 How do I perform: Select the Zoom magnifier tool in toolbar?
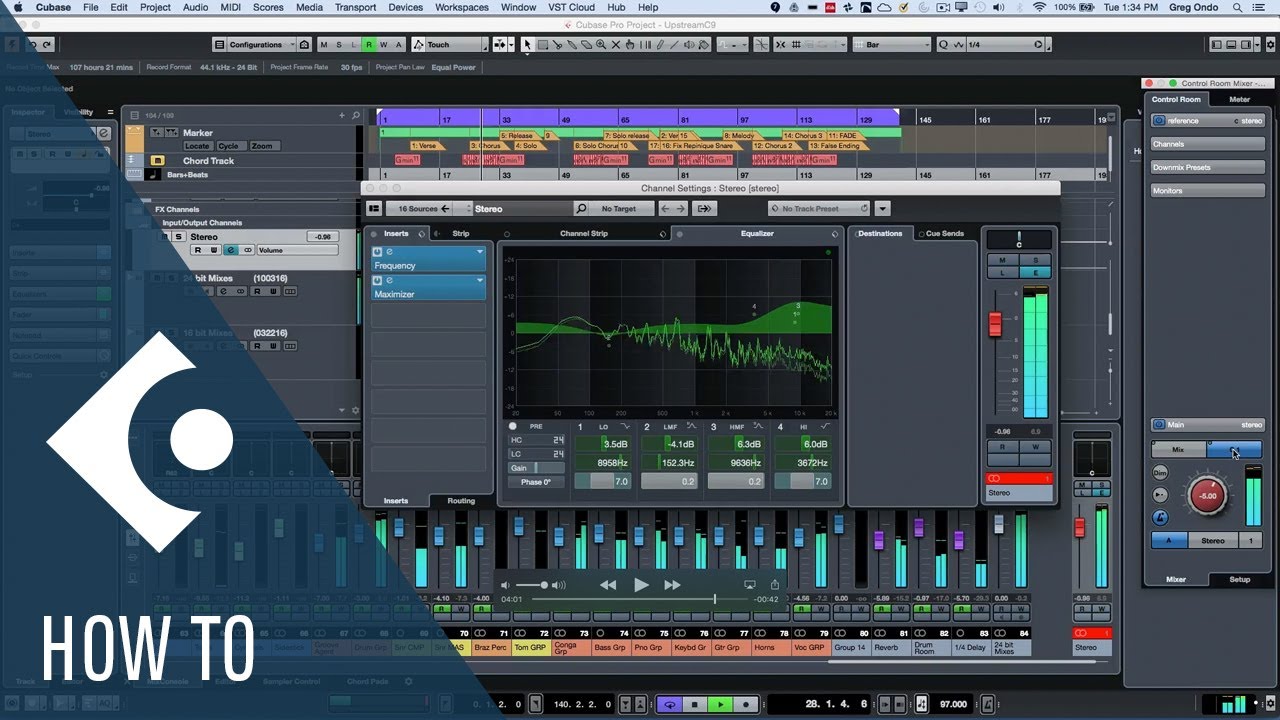point(601,45)
